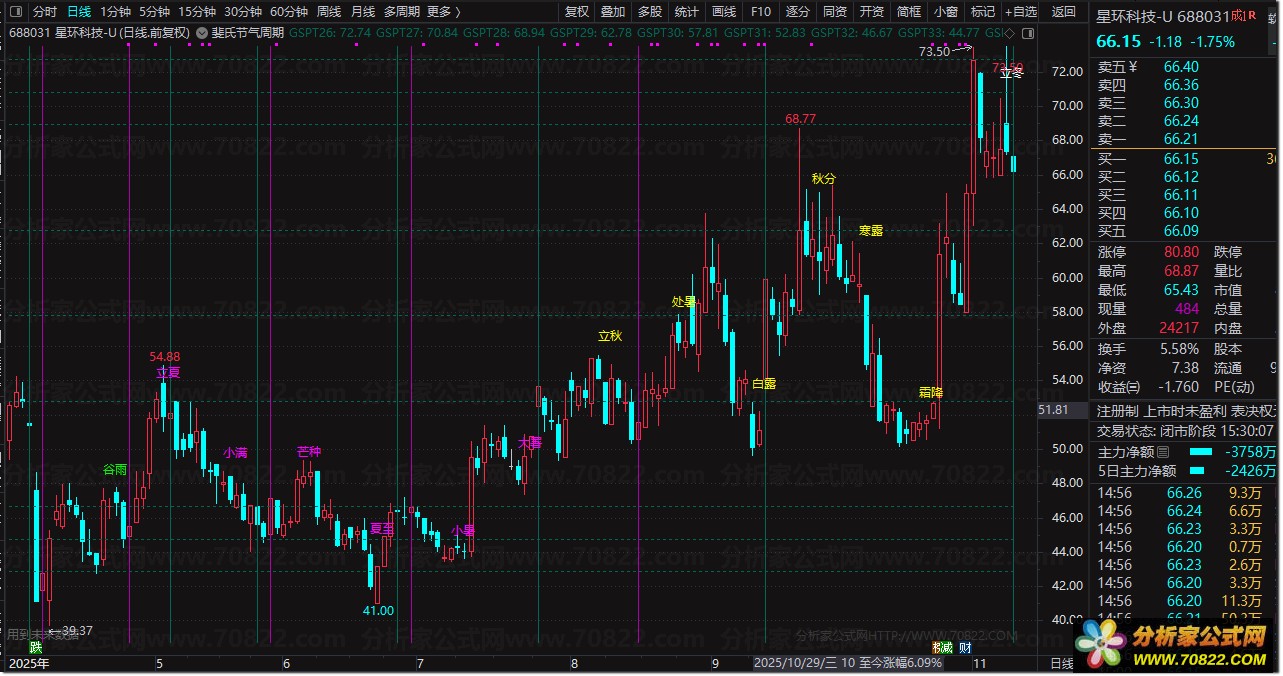Click the 秋分 solar term marker
Viewport: 1283px width, 676px height.
(x=824, y=179)
